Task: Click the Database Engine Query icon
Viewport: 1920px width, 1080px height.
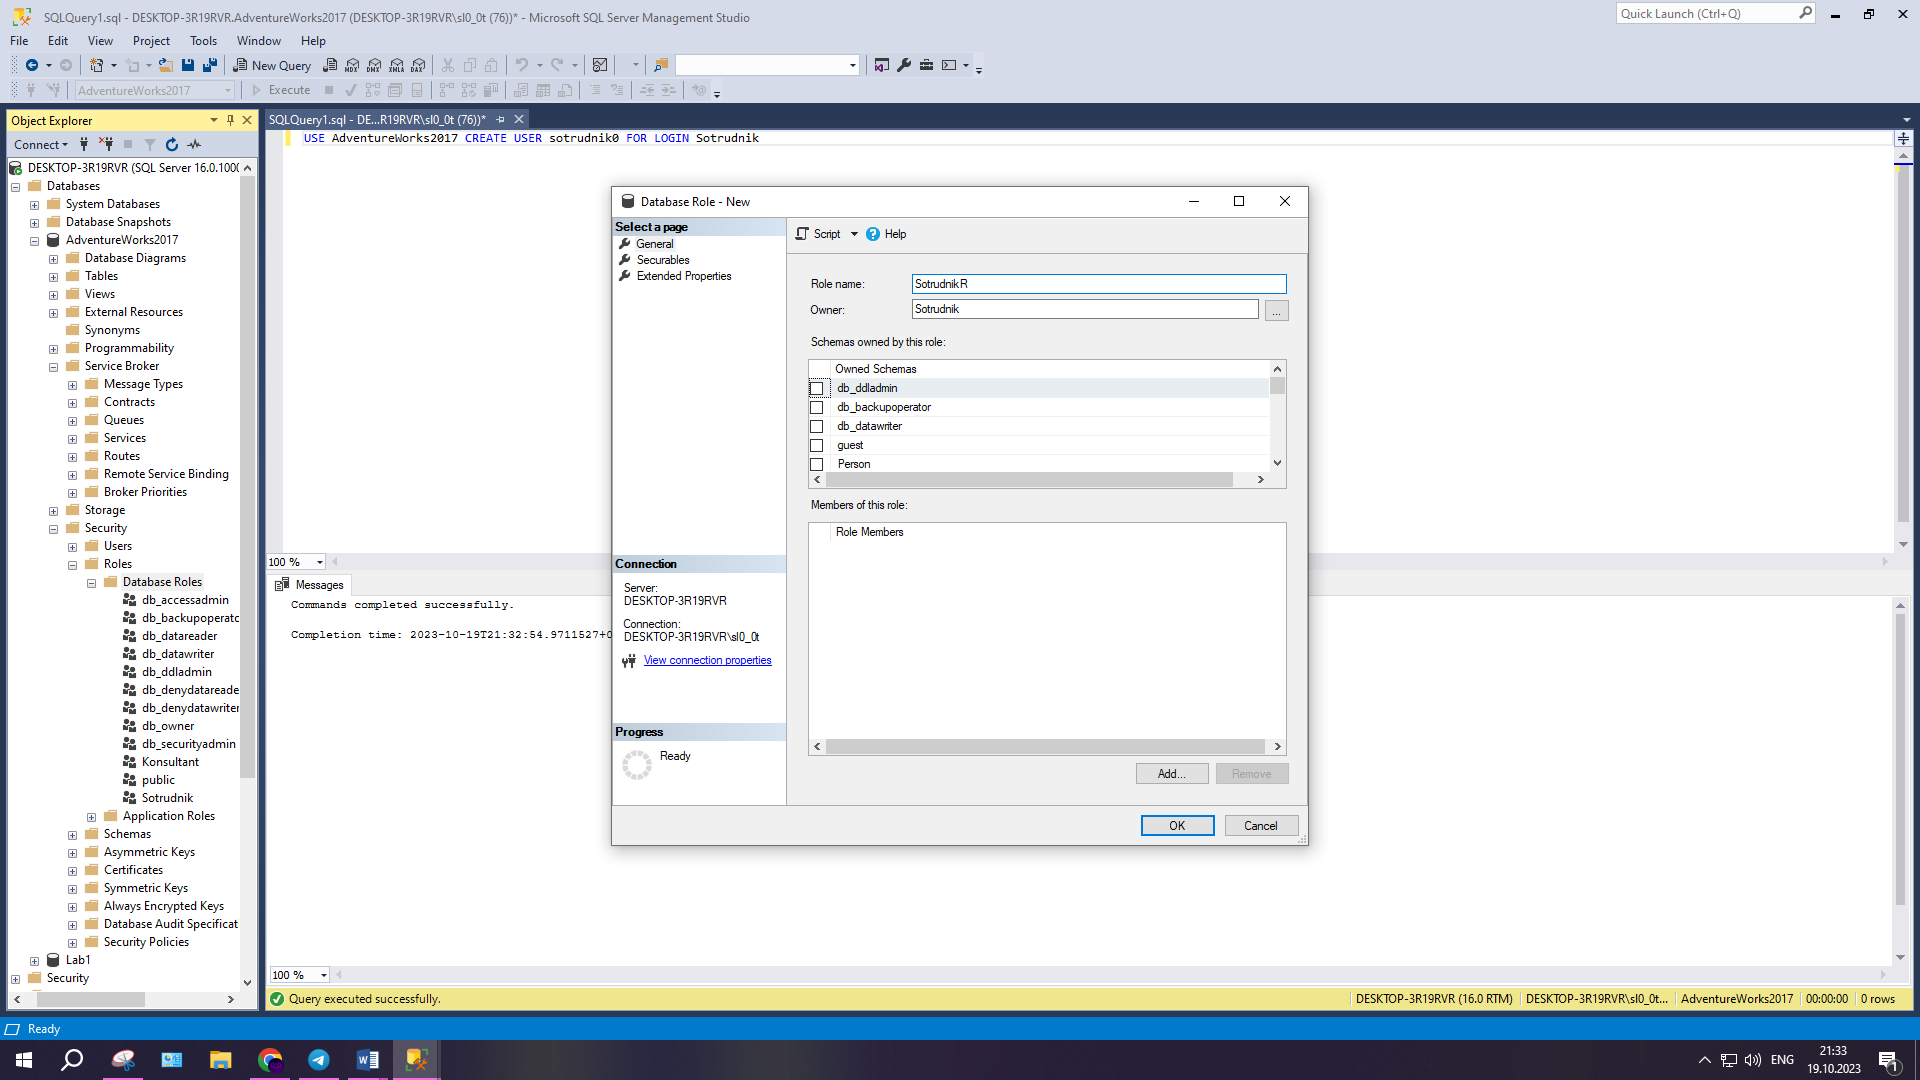Action: (x=330, y=65)
